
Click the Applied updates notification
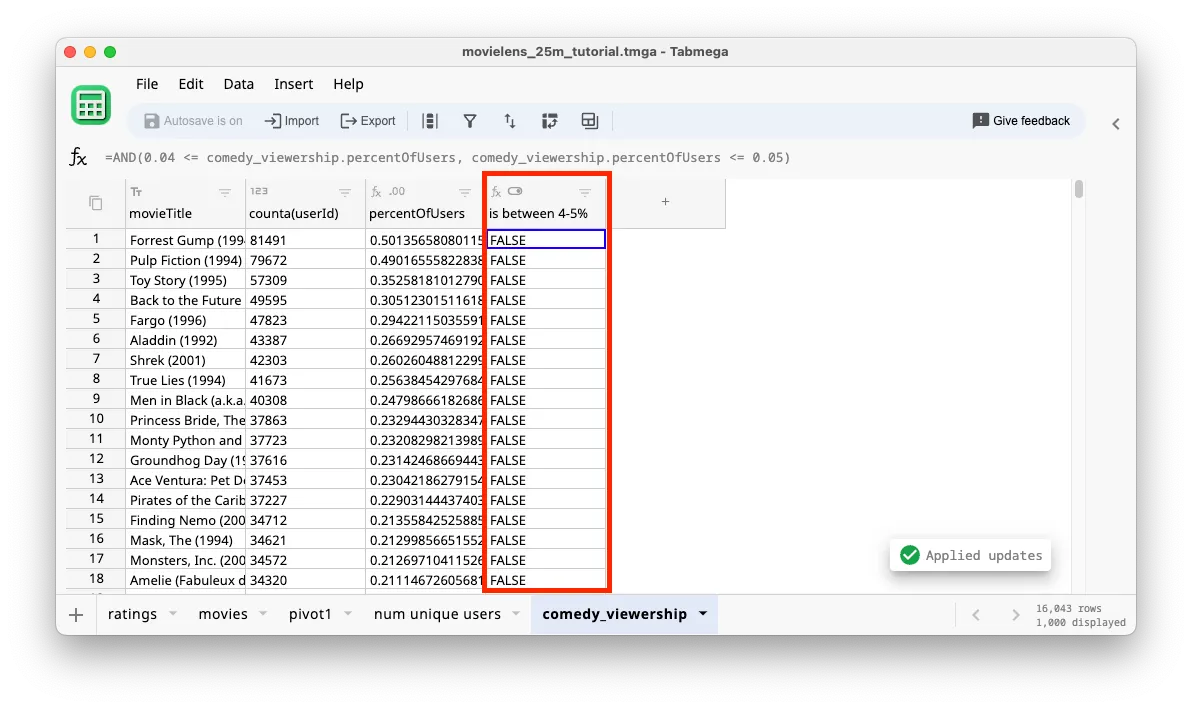click(x=970, y=555)
